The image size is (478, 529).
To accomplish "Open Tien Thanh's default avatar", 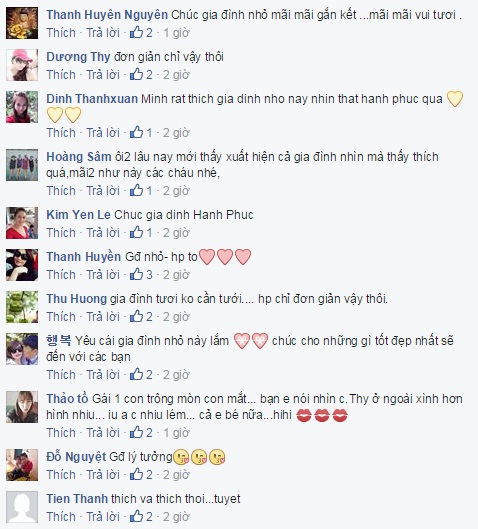I will [22, 507].
